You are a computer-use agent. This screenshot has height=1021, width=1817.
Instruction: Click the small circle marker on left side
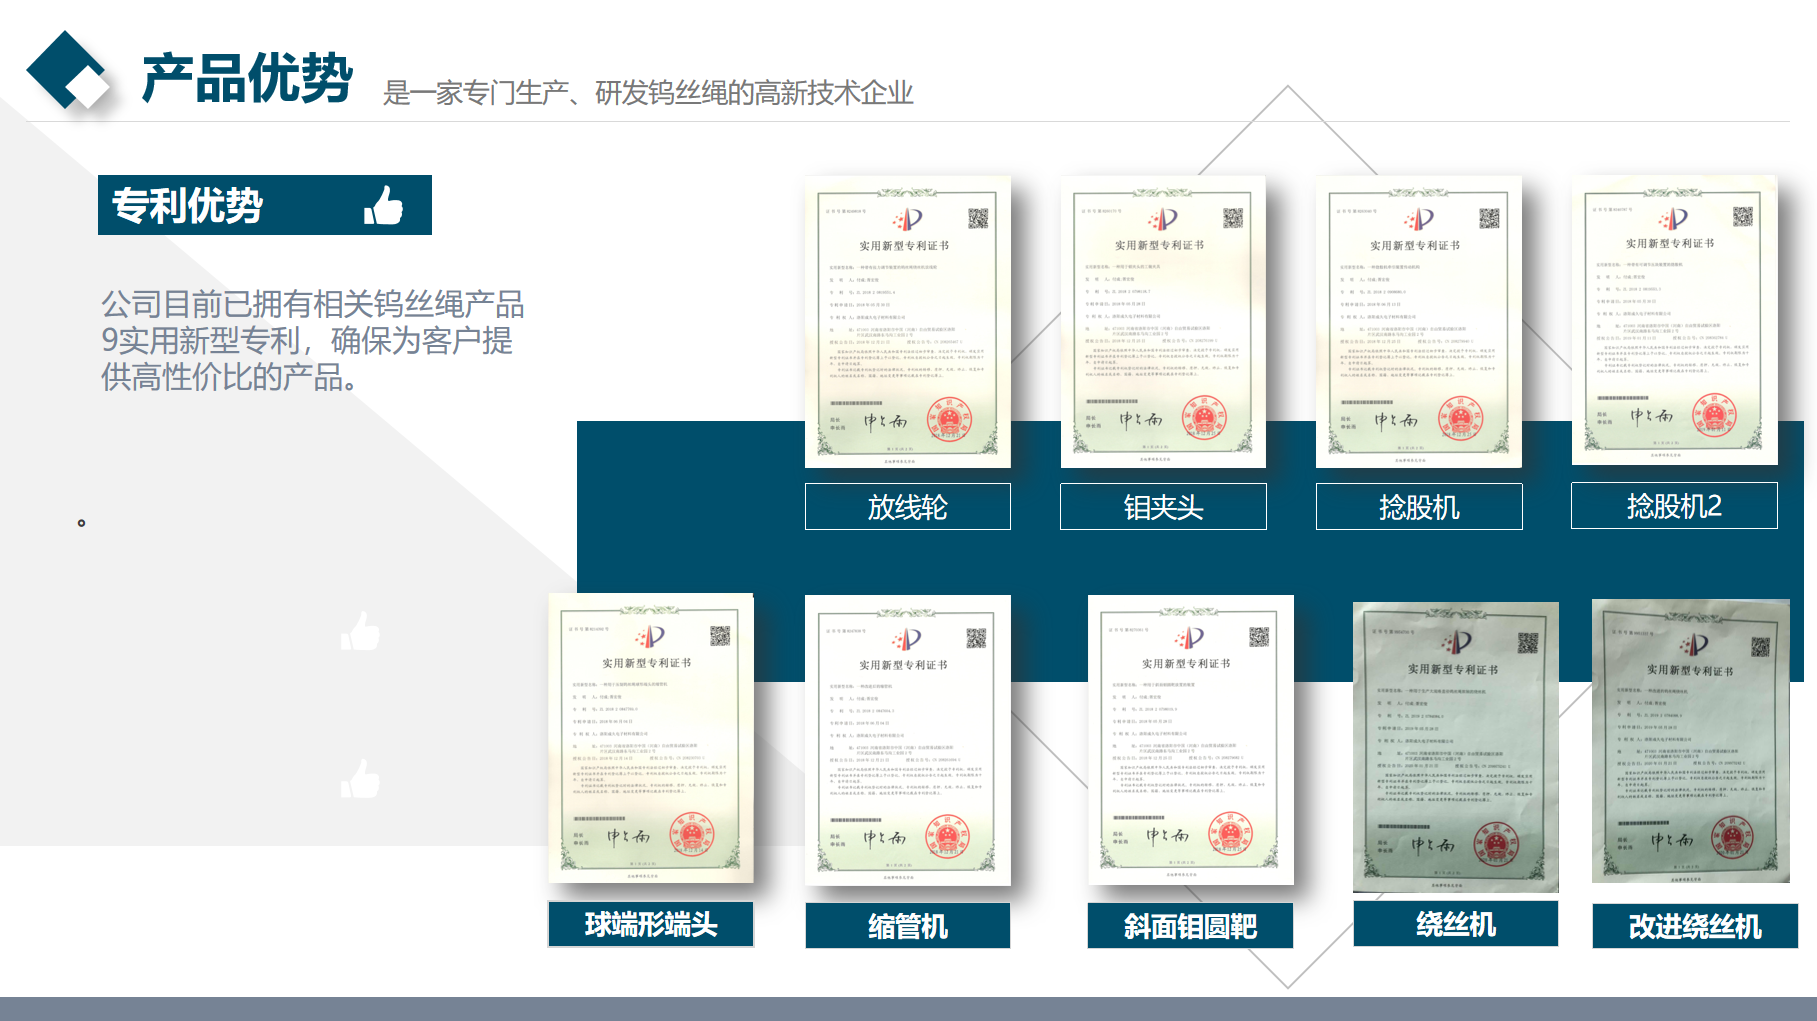[81, 523]
